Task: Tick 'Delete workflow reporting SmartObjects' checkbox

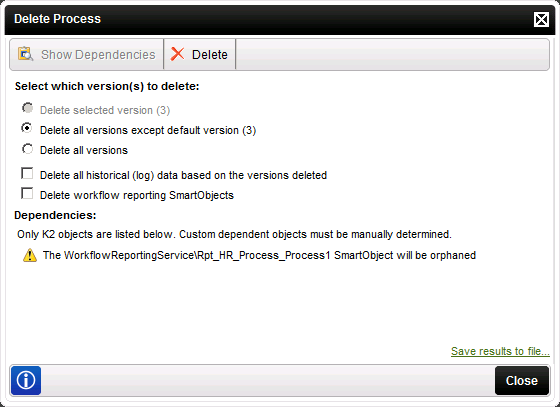Action: point(27,194)
